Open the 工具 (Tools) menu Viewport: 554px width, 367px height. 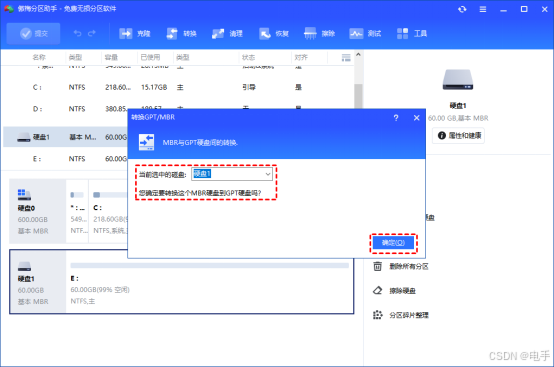click(x=412, y=34)
